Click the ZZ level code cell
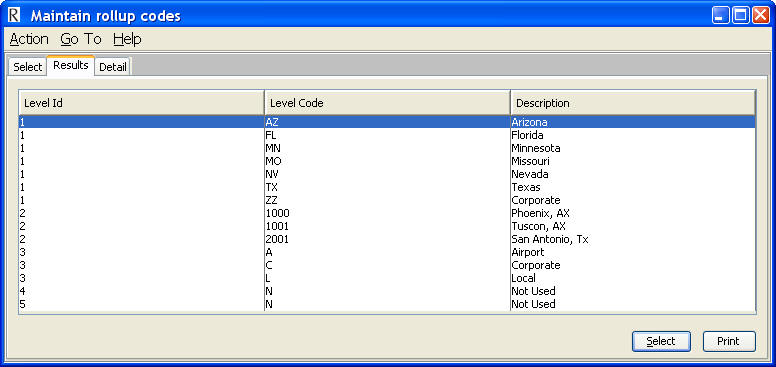Image resolution: width=776 pixels, height=367 pixels. [388, 200]
